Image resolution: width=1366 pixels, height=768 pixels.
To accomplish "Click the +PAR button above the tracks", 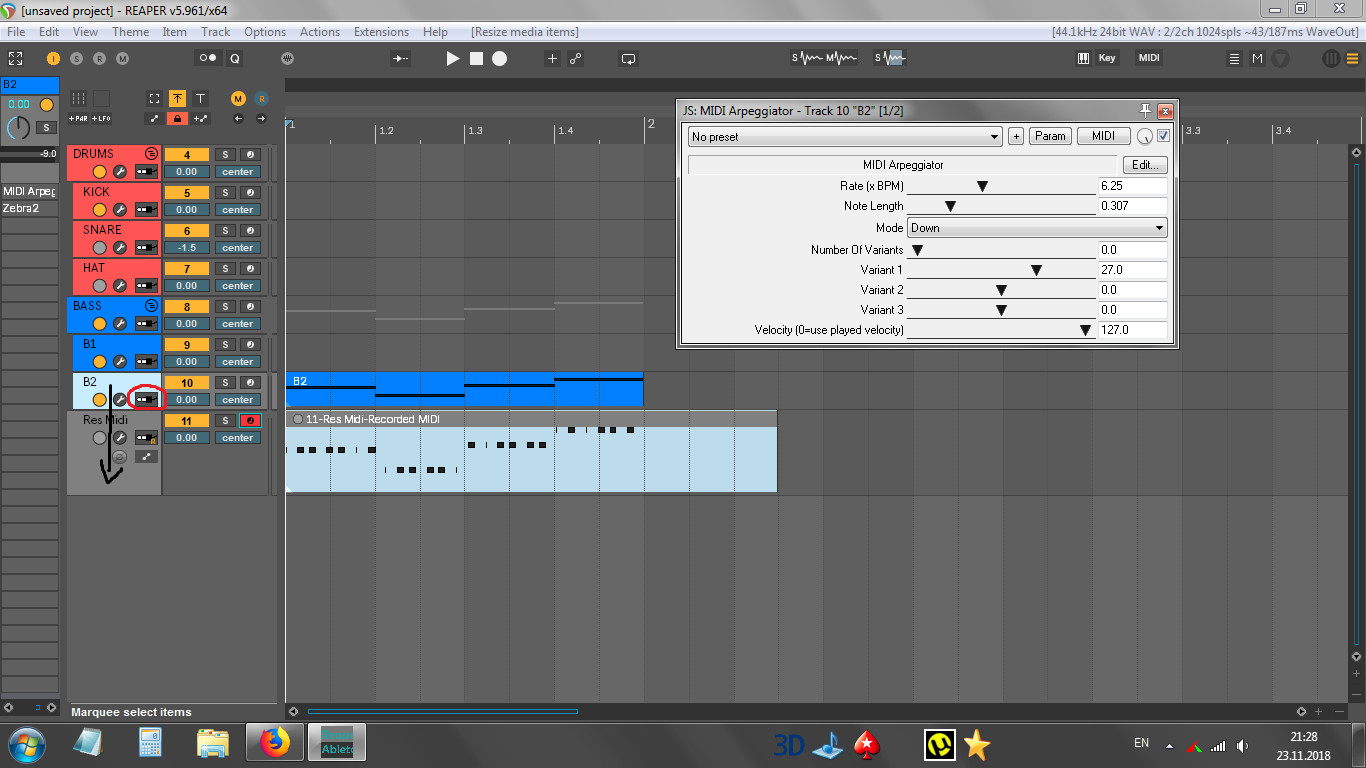I will (79, 119).
